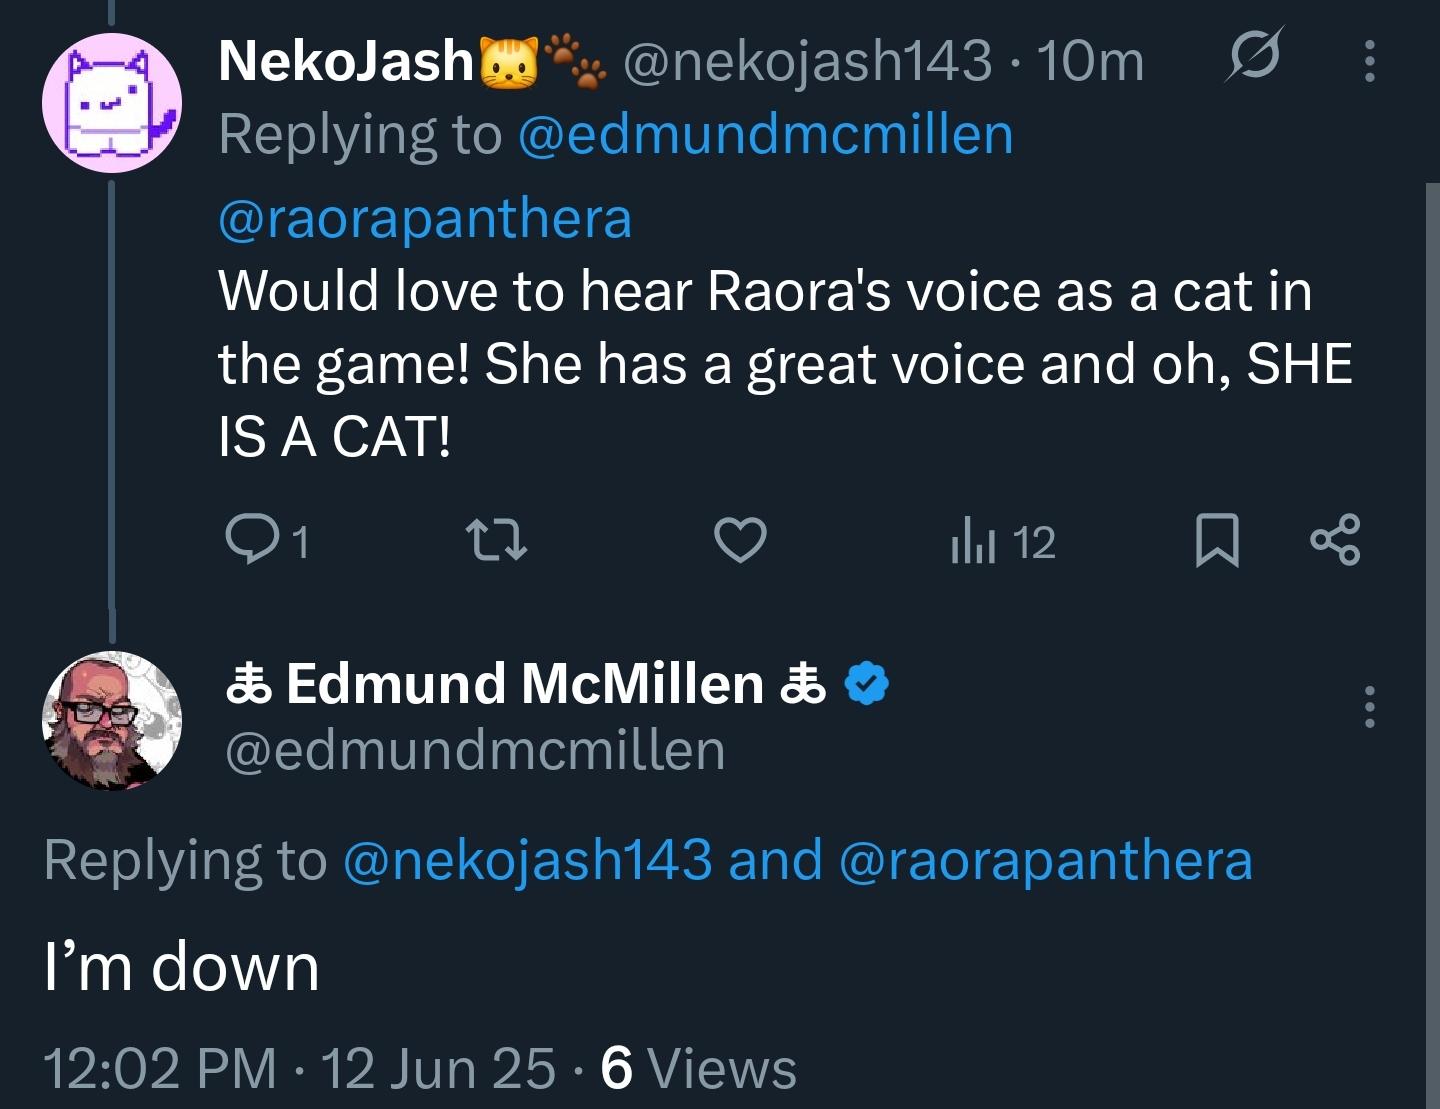The height and width of the screenshot is (1109, 1440).
Task: Open @raorapanthera link in Edmund's replying-to line
Action: pos(1045,860)
